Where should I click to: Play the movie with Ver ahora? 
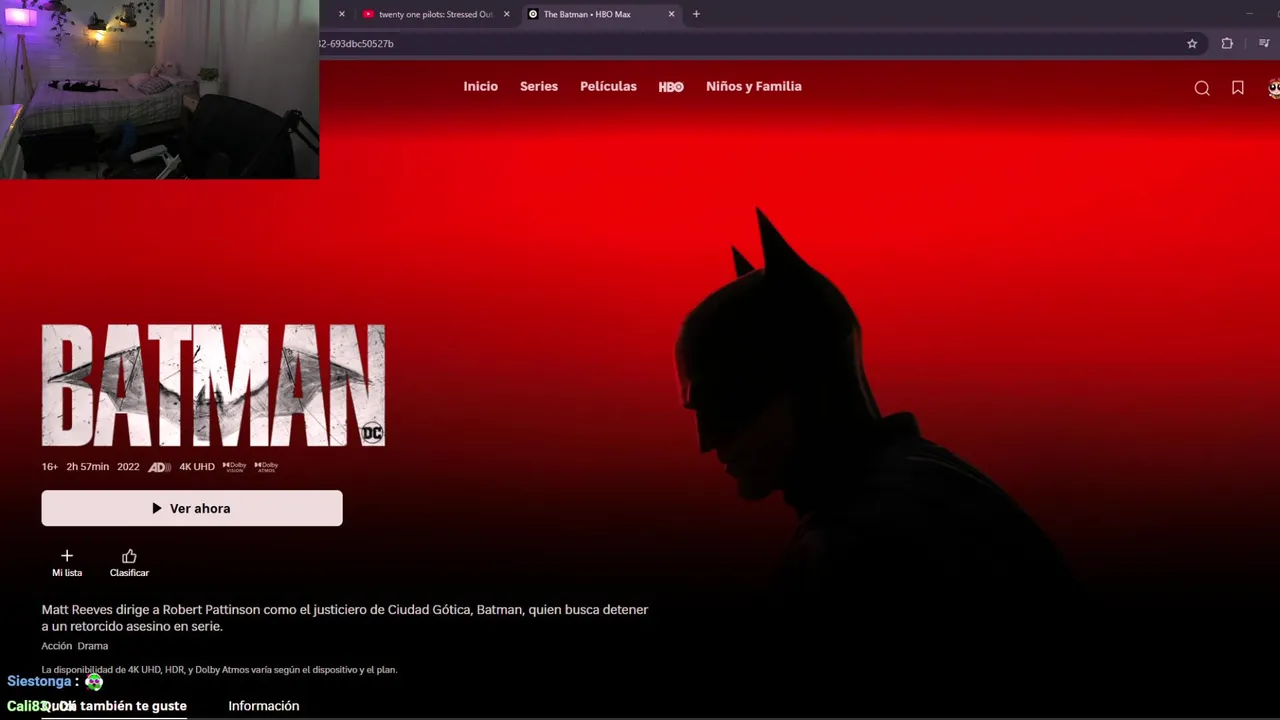192,508
